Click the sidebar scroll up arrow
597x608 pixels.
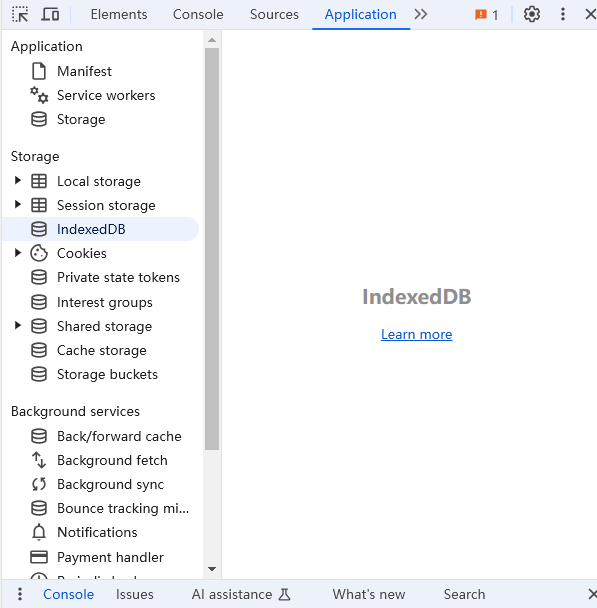pos(212,40)
